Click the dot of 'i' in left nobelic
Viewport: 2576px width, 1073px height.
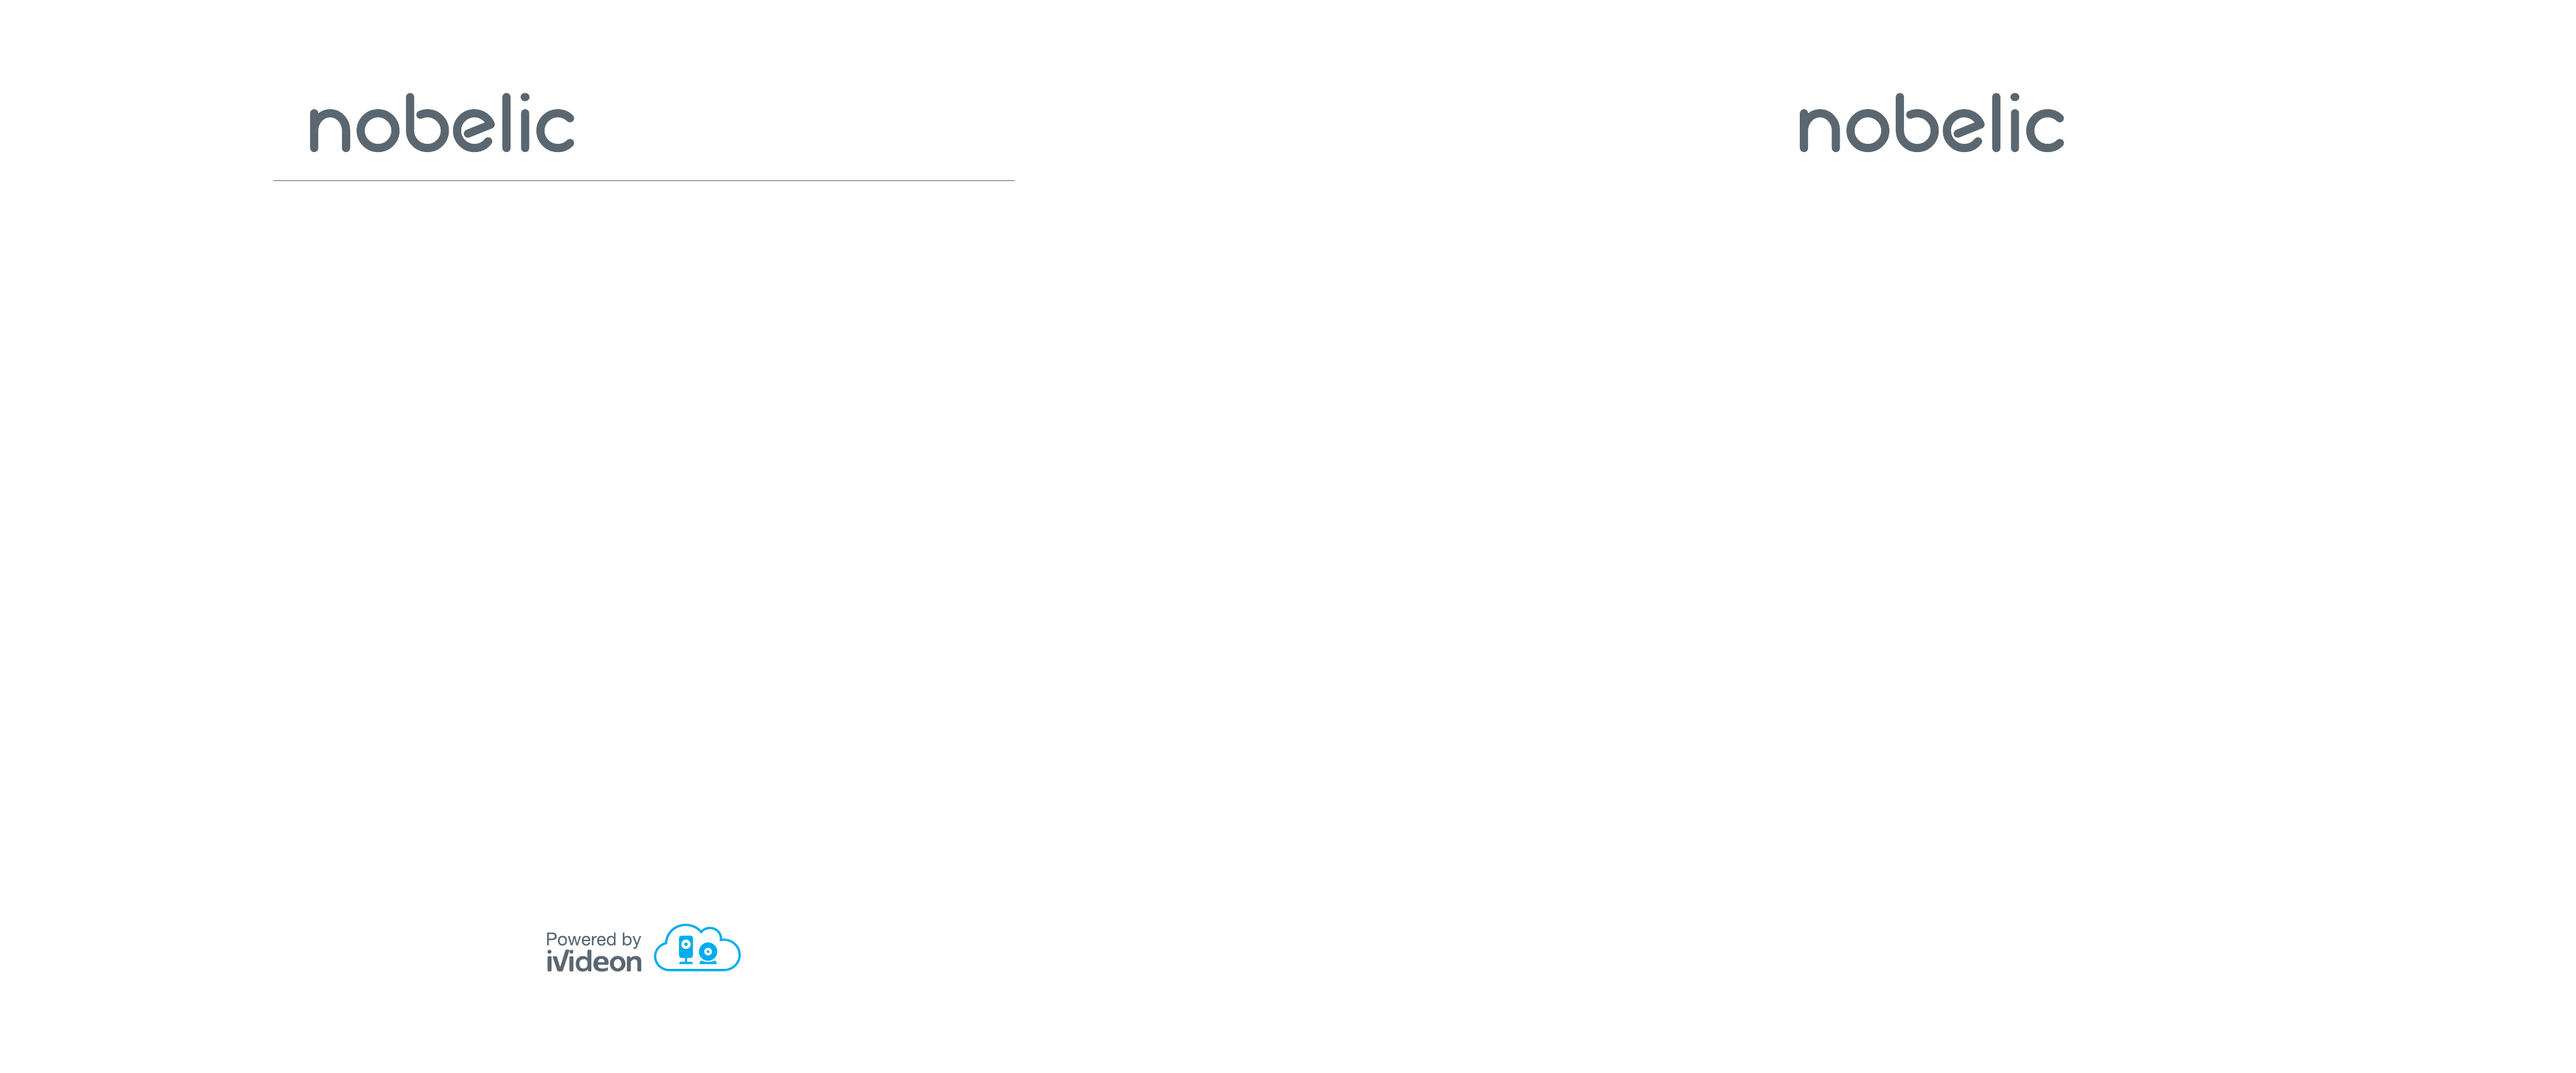pos(525,98)
